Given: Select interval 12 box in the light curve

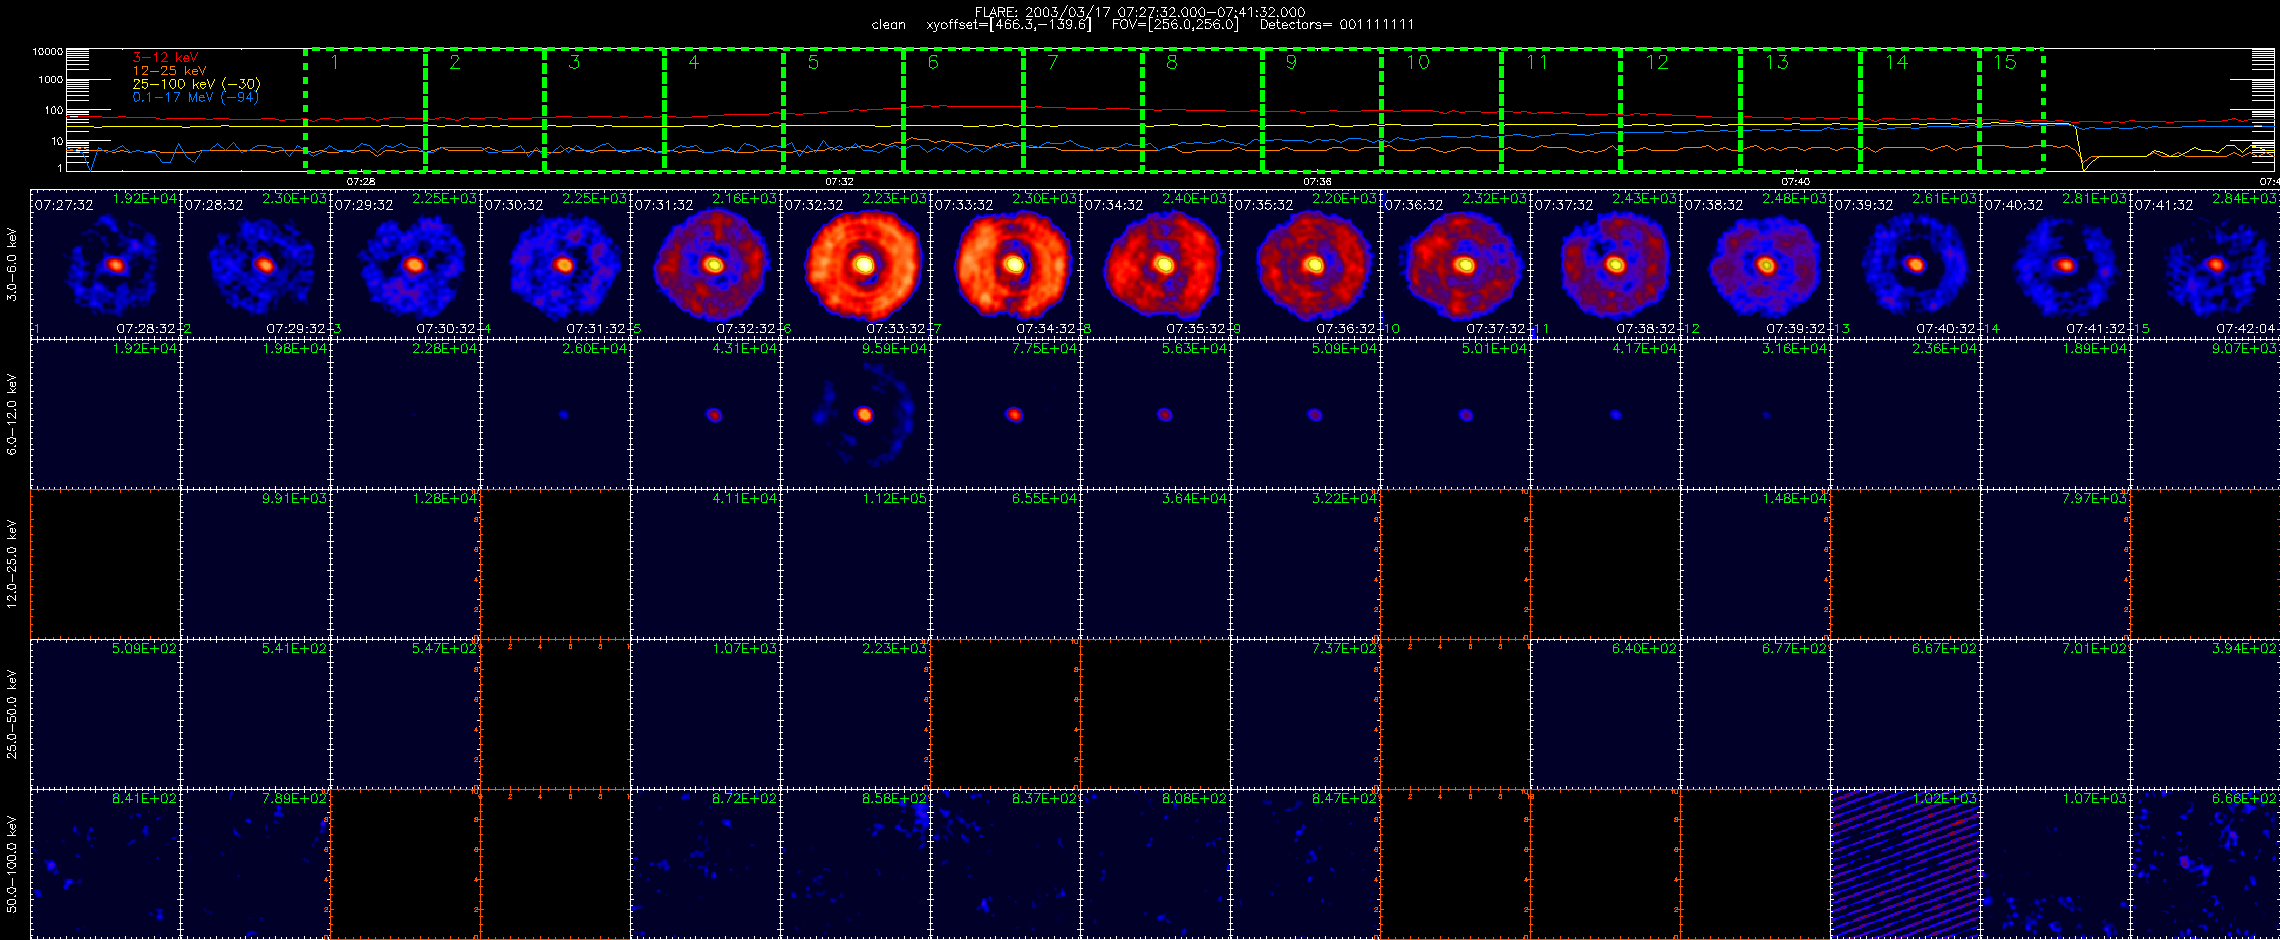Looking at the screenshot, I should 1681,109.
